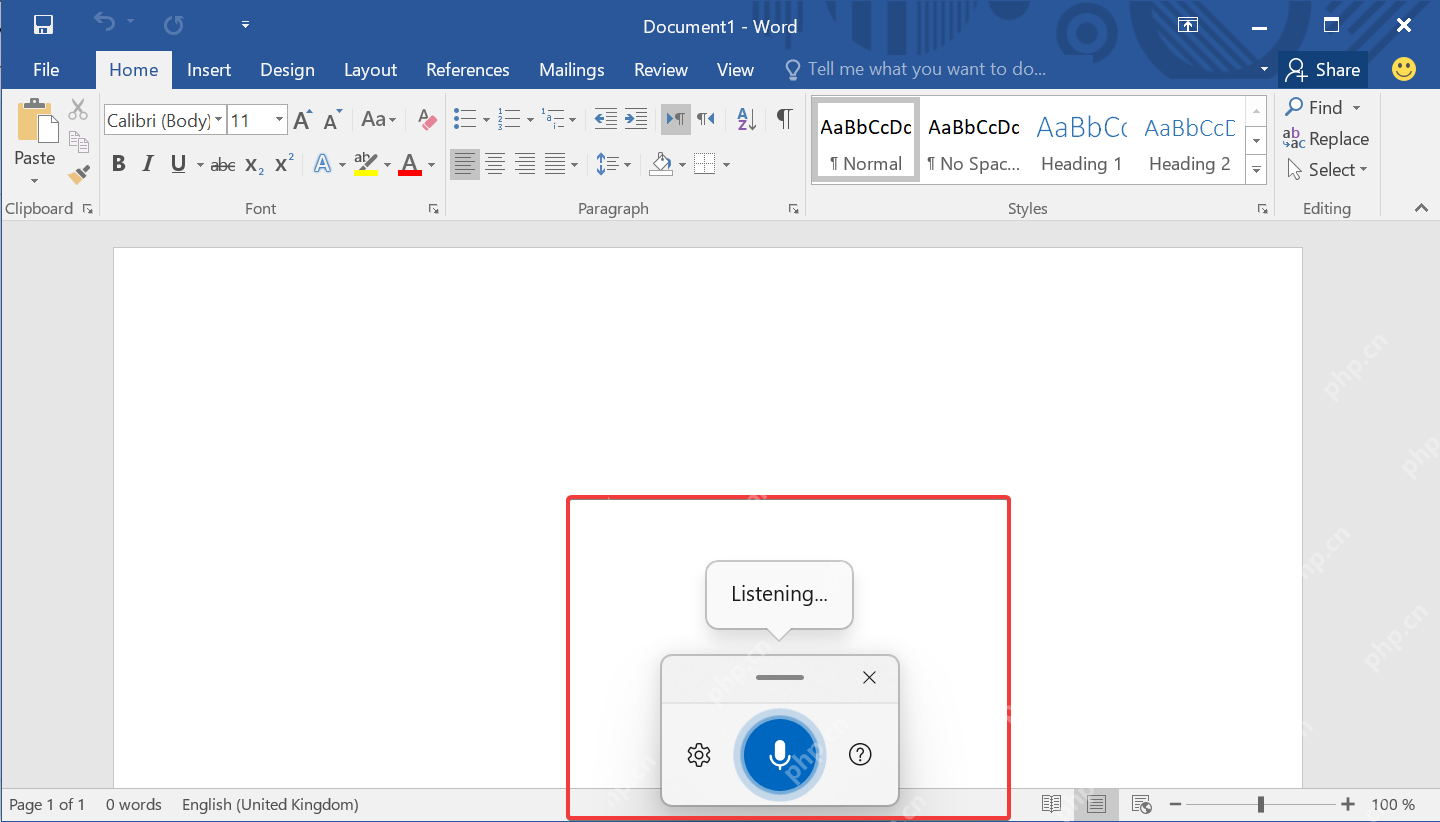Open the Select dropdown in Editing
Screen dimensions: 1440x822
point(1327,170)
